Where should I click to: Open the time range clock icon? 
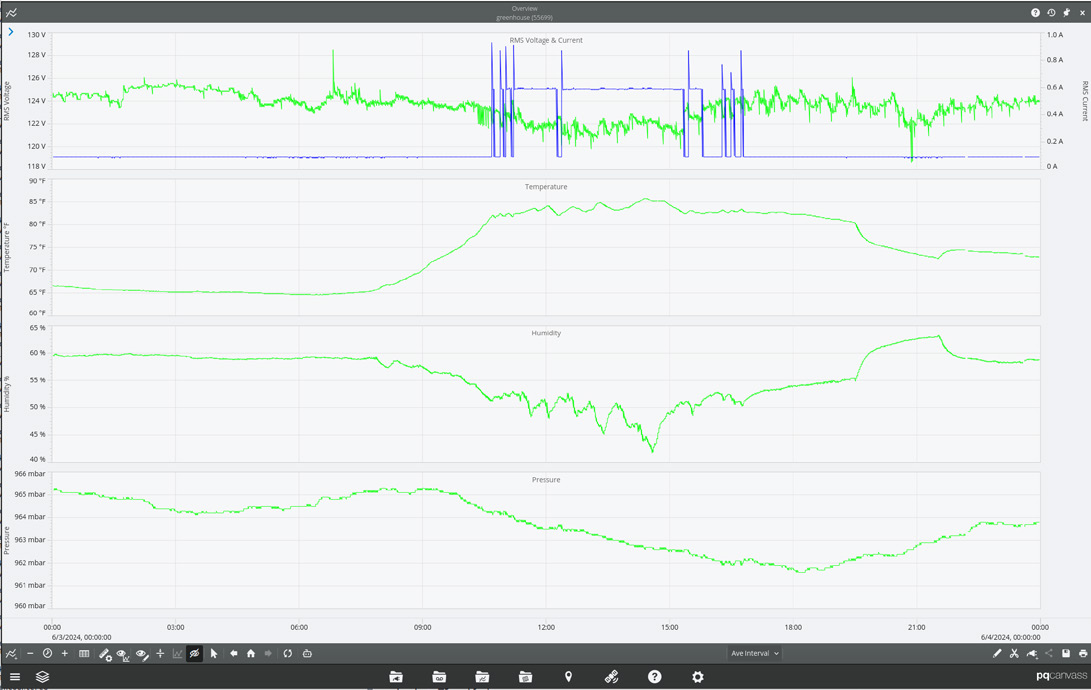tap(47, 654)
